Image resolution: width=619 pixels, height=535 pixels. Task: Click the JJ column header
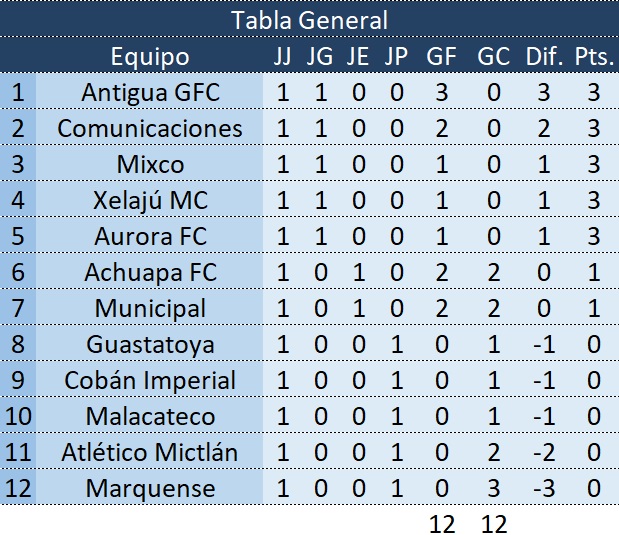pyautogui.click(x=283, y=56)
